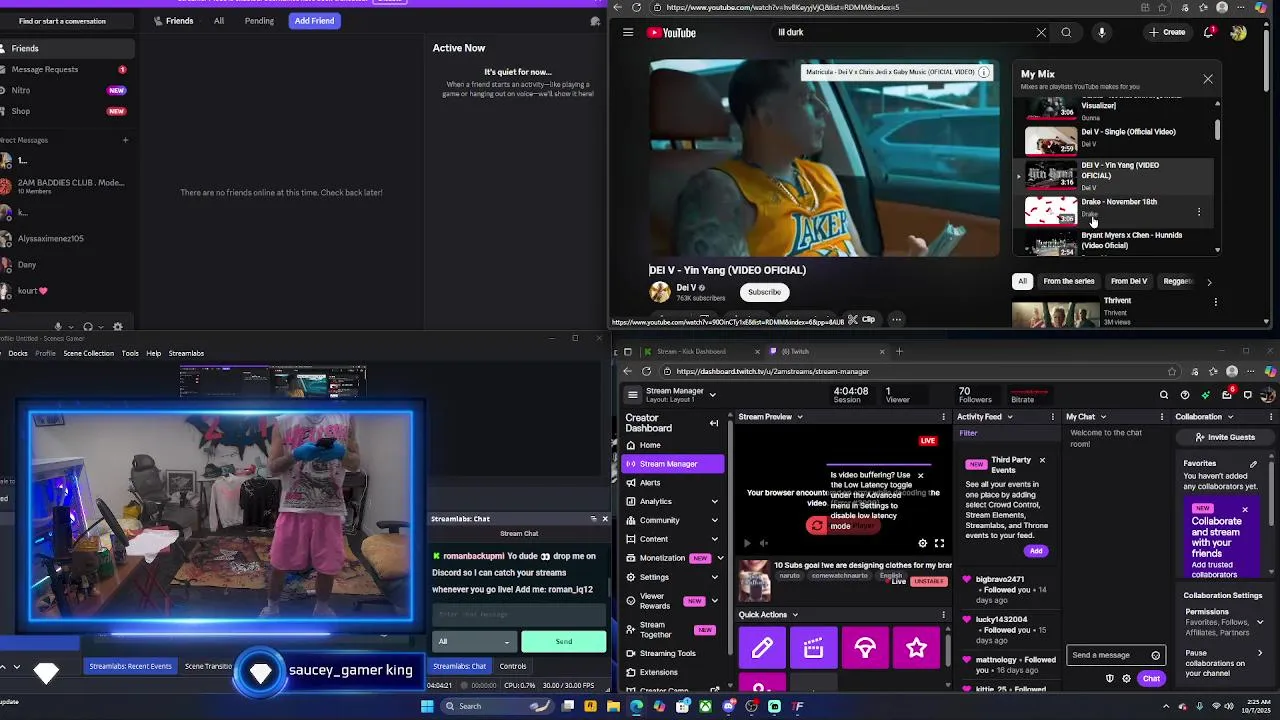Edit Favorites collaborators pencil icon
This screenshot has width=1280, height=720.
[1254, 464]
